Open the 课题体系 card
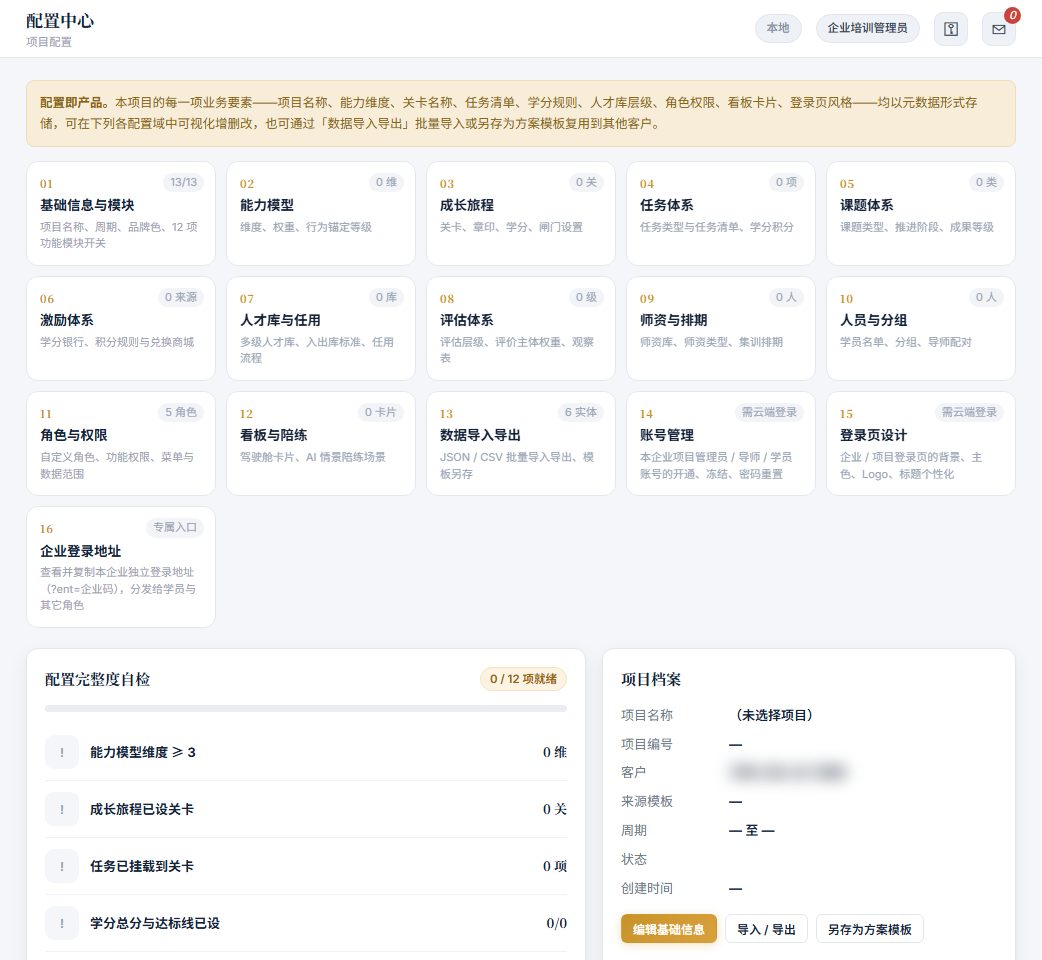The width and height of the screenshot is (1042, 960). [921, 213]
